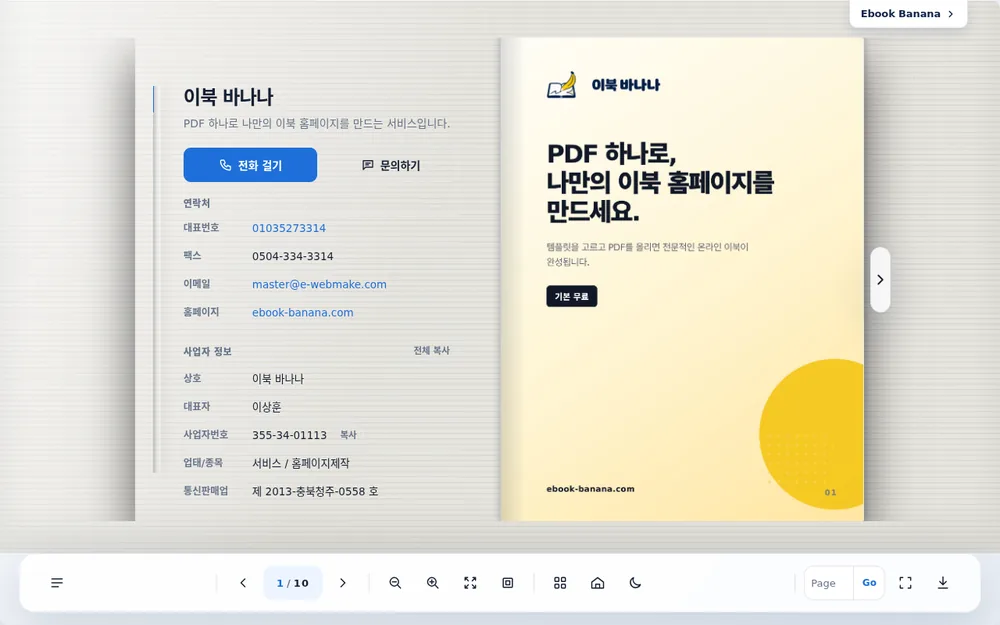The image size is (1000, 625).
Task: Enter fullscreen with the corner-brackets icon
Action: pos(906,583)
